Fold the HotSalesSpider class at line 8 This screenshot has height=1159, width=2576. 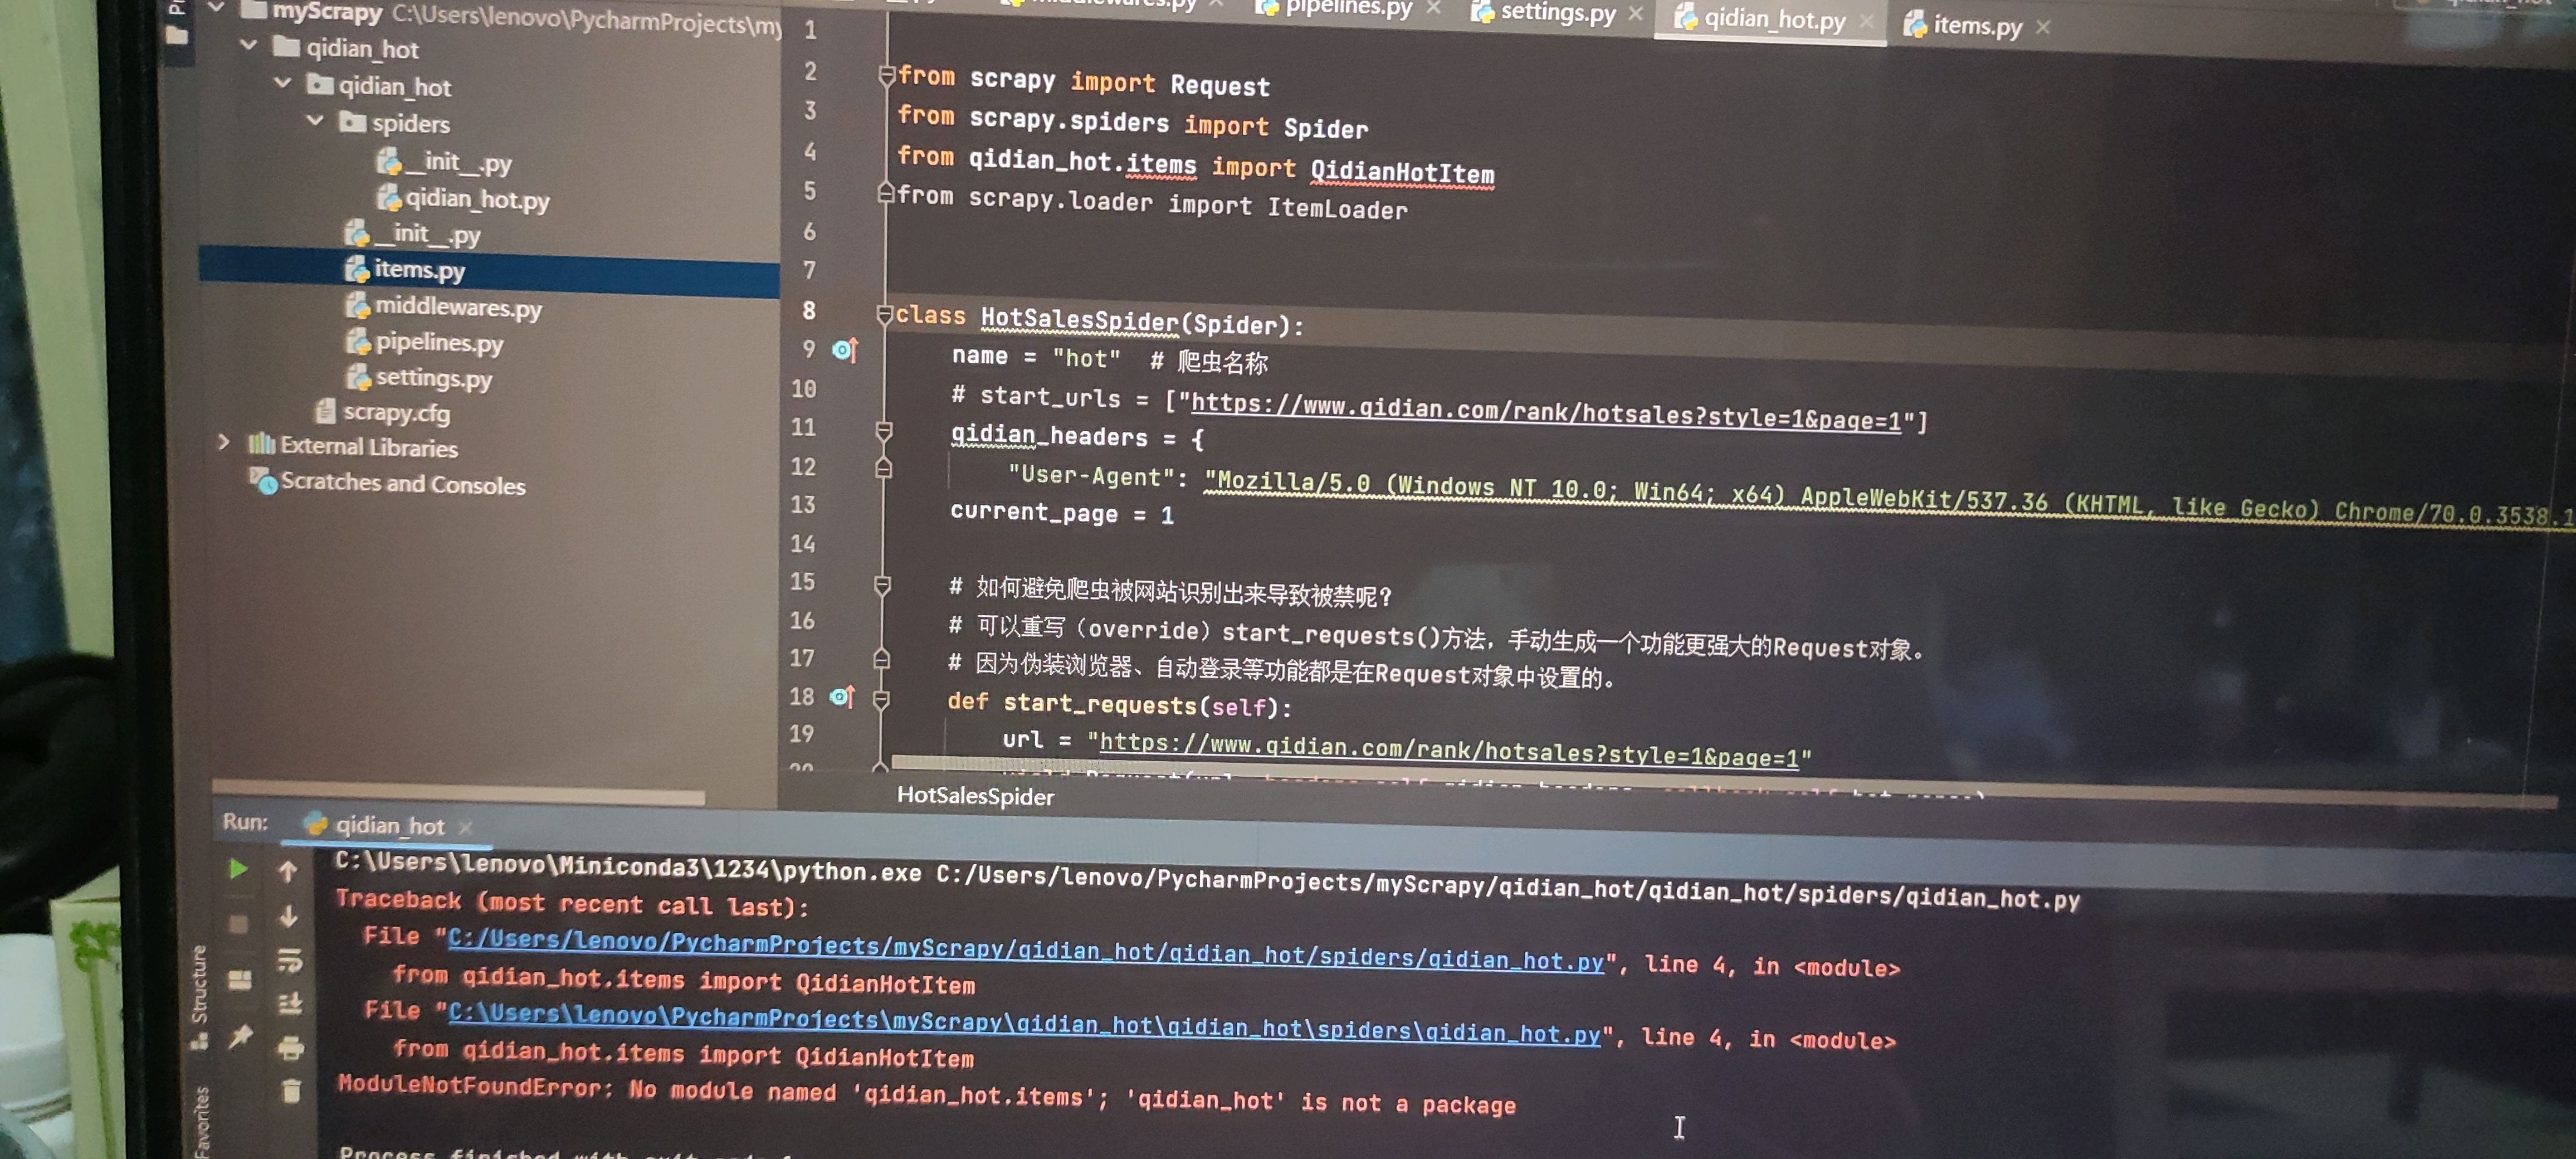pyautogui.click(x=884, y=314)
